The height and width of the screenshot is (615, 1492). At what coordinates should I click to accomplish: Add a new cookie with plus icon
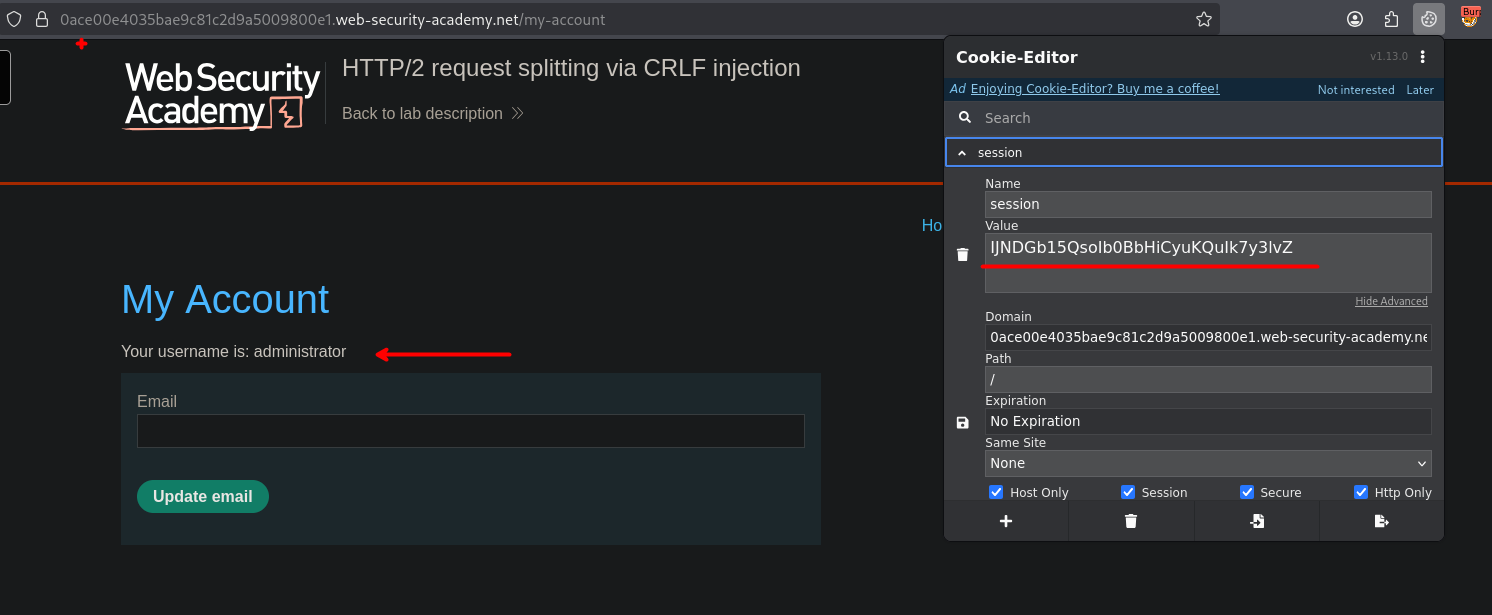(x=1006, y=521)
